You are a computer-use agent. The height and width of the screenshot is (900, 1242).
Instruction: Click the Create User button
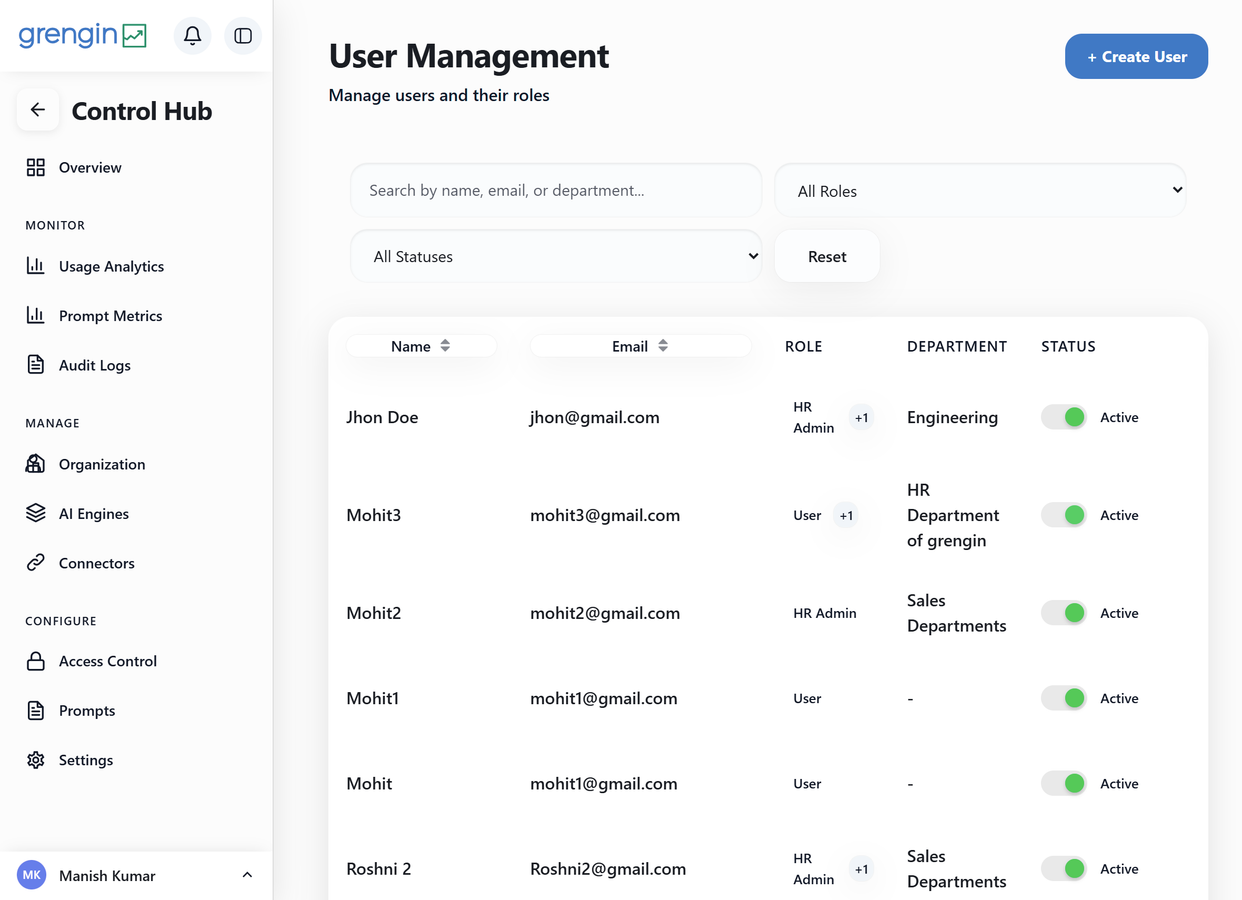pos(1136,56)
